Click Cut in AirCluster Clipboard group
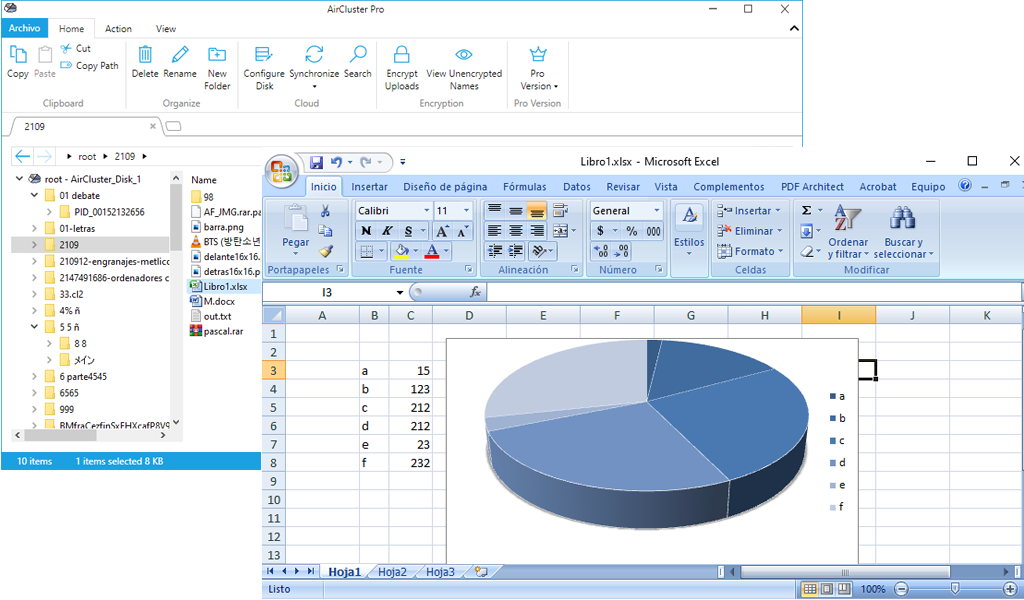 click(76, 48)
